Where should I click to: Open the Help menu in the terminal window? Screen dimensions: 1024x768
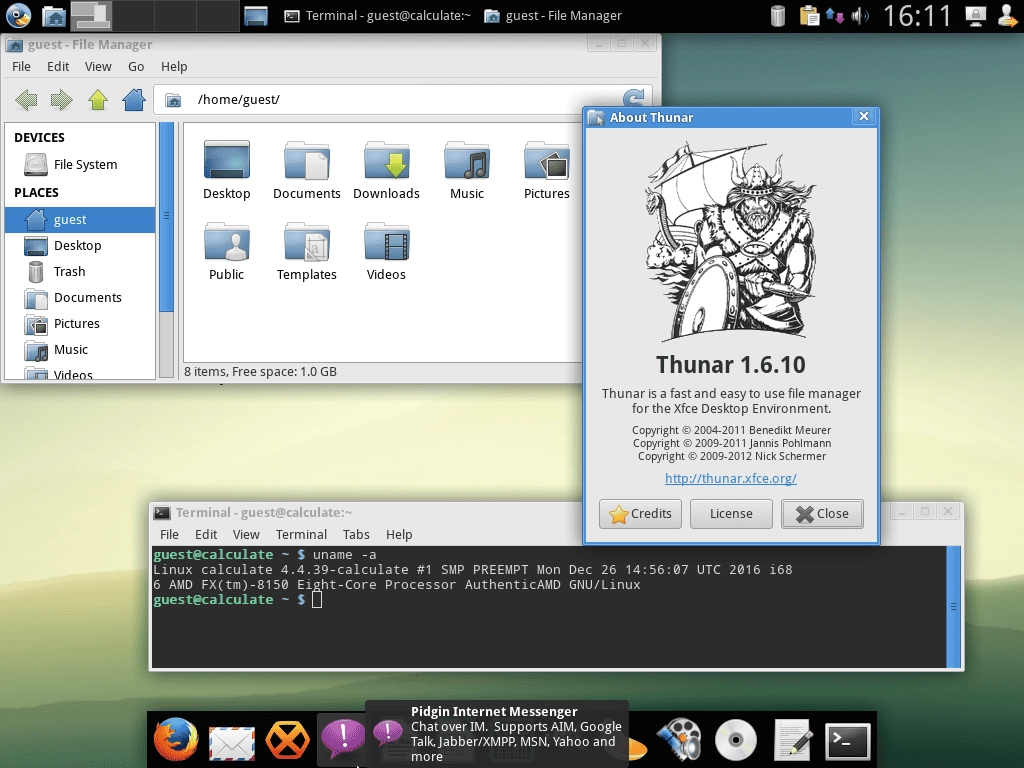tap(399, 534)
